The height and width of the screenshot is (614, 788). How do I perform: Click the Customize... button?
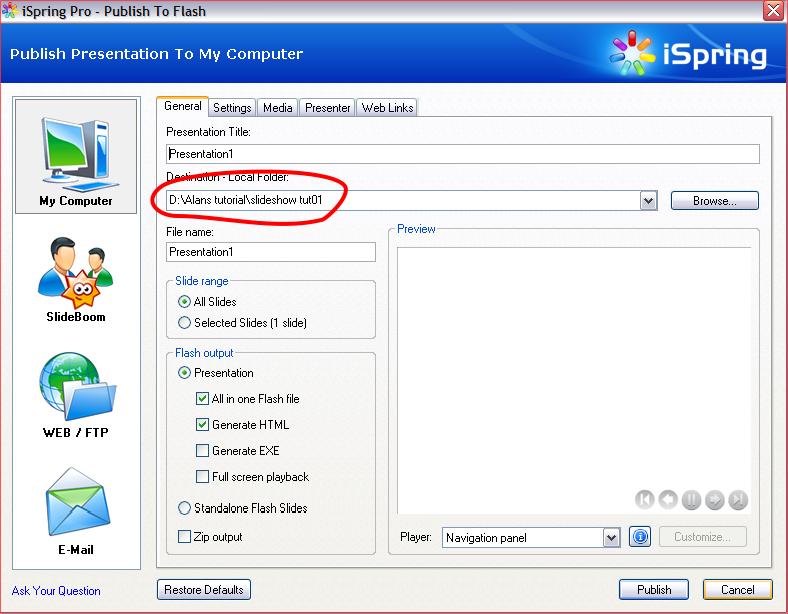click(x=703, y=537)
